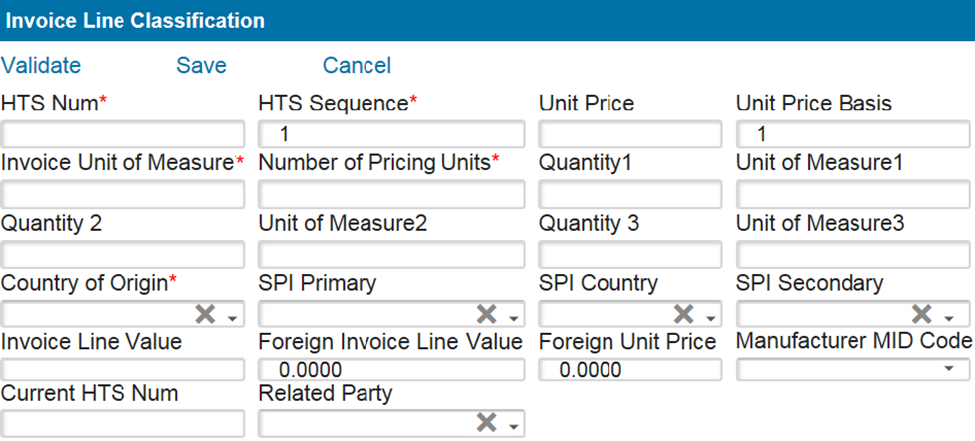Expand the Country of Origin dropdown

[233, 317]
